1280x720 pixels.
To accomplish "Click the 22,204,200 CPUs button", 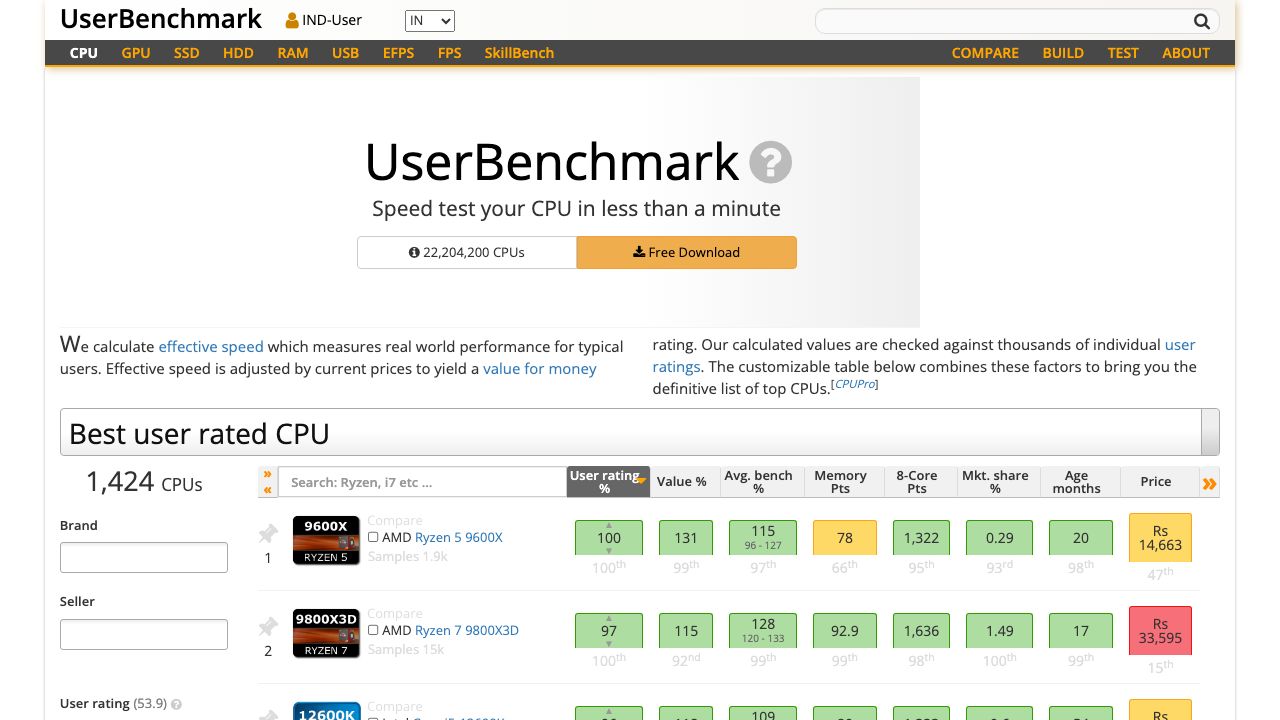I will coord(467,252).
